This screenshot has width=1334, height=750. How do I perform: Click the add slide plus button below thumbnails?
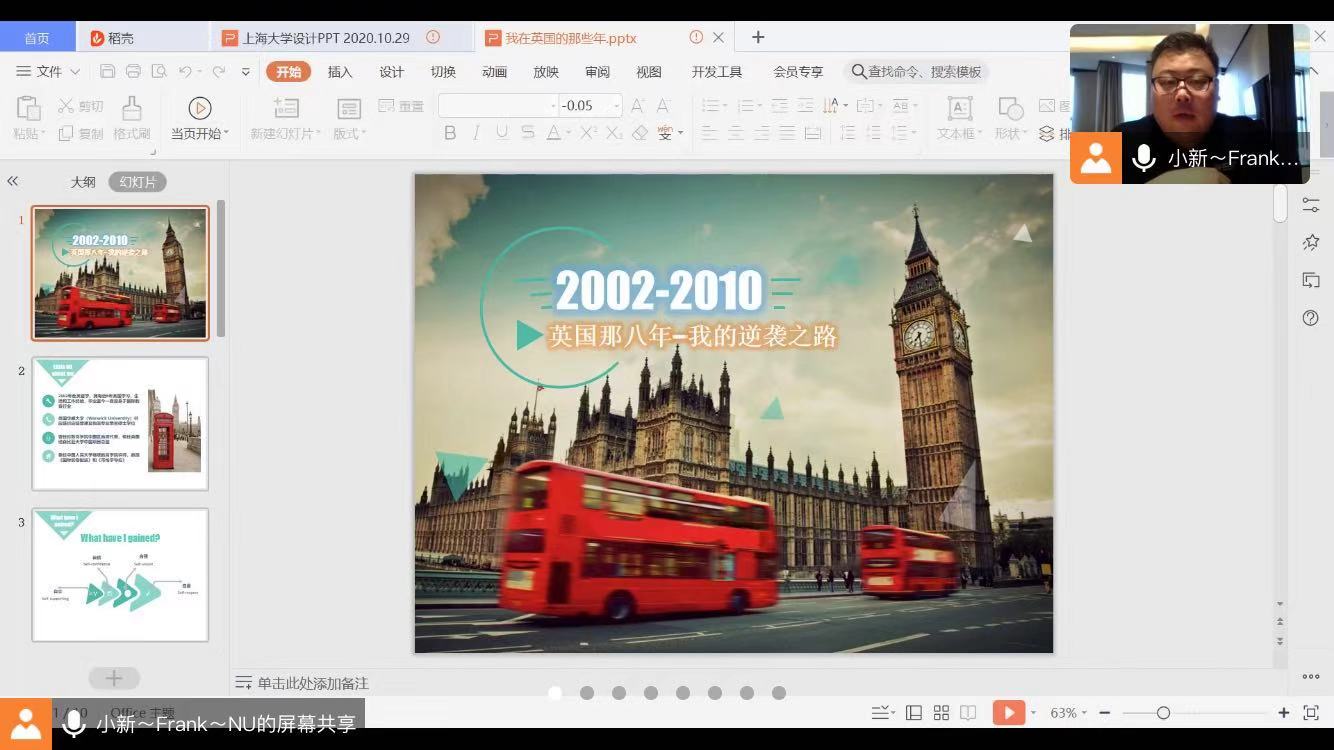[114, 678]
